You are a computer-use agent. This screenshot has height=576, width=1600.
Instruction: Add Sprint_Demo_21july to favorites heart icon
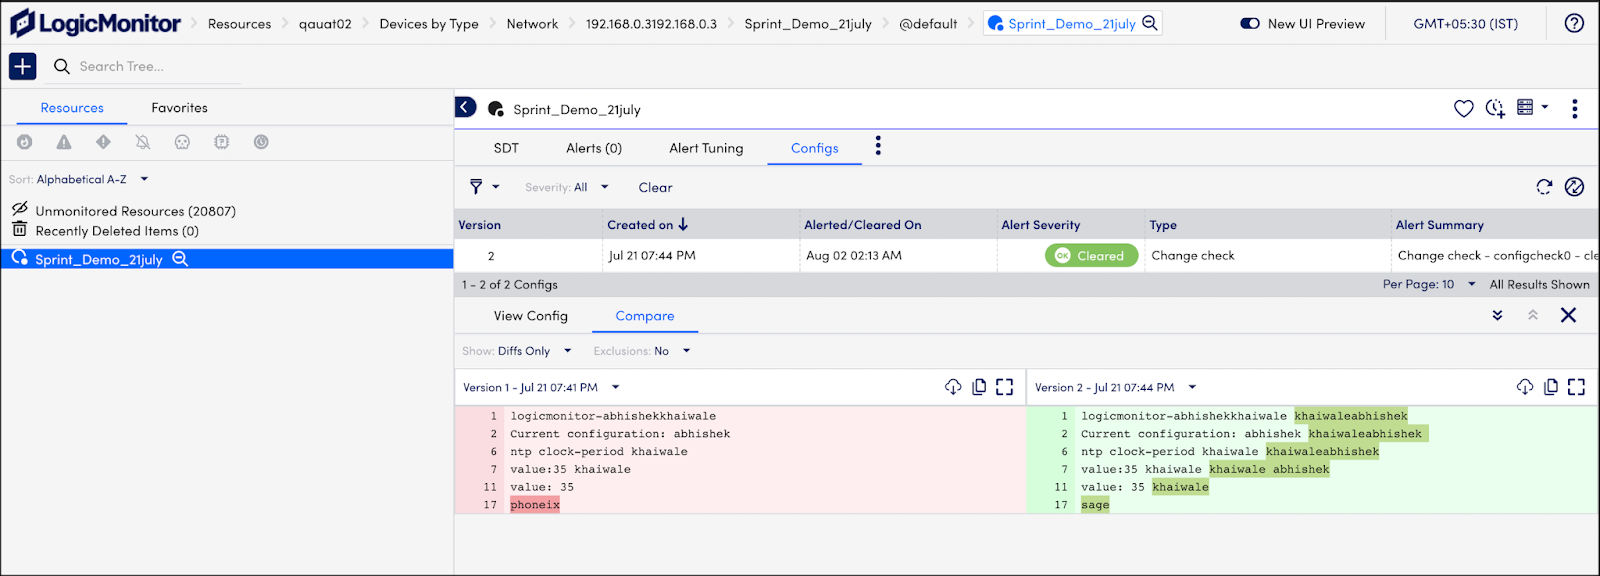[1463, 108]
